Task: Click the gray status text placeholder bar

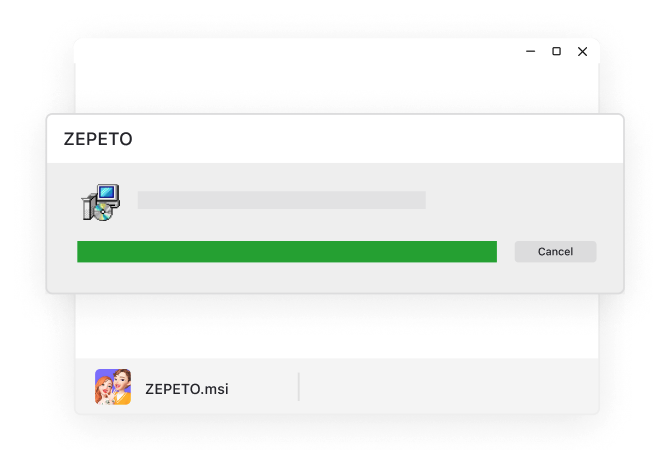Action: coord(282,200)
